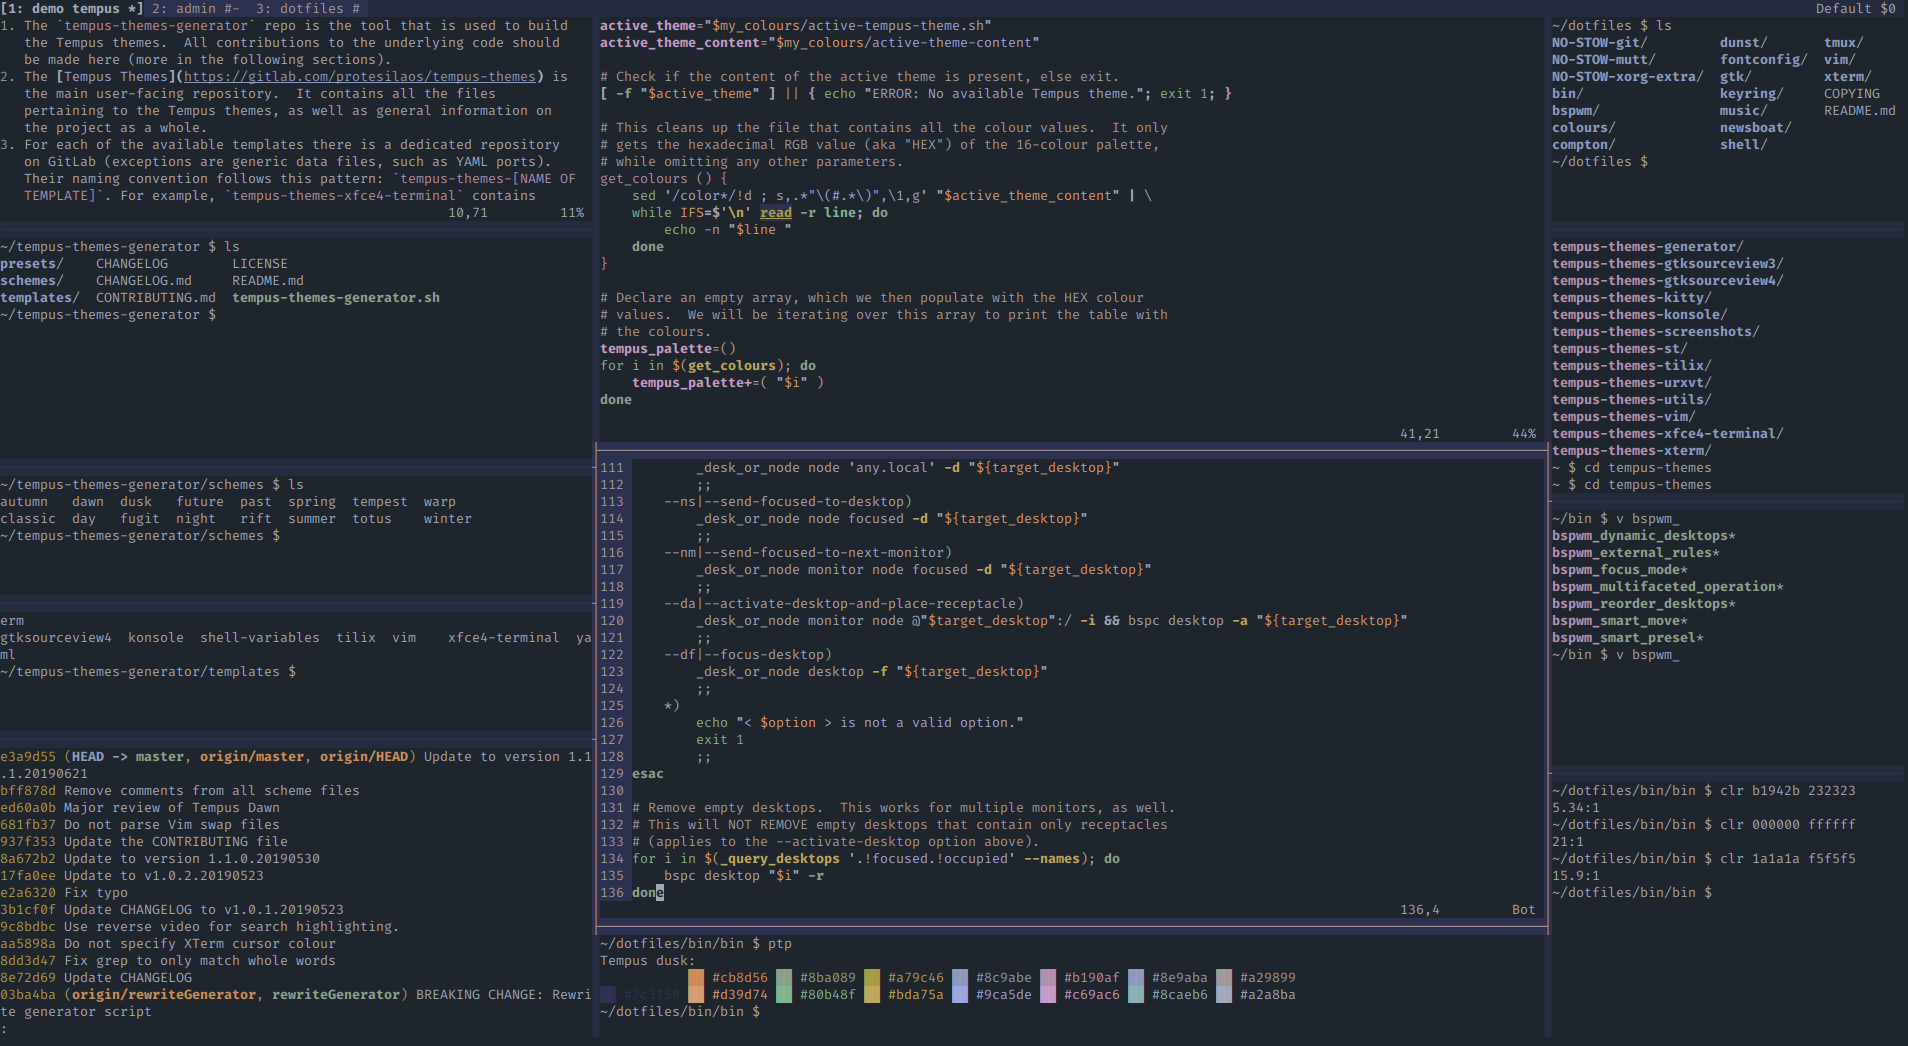
Task: Open the gitlab.com tempus-themes URL
Action: (x=360, y=76)
